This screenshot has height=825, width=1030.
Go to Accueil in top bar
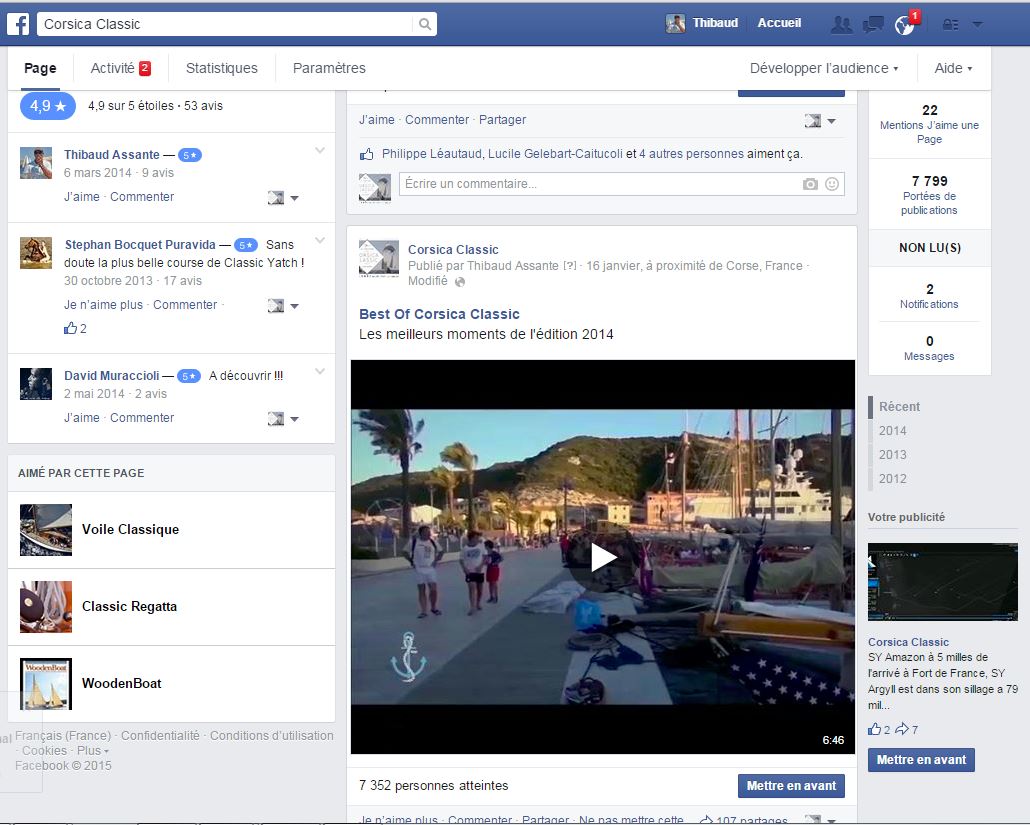click(x=779, y=23)
